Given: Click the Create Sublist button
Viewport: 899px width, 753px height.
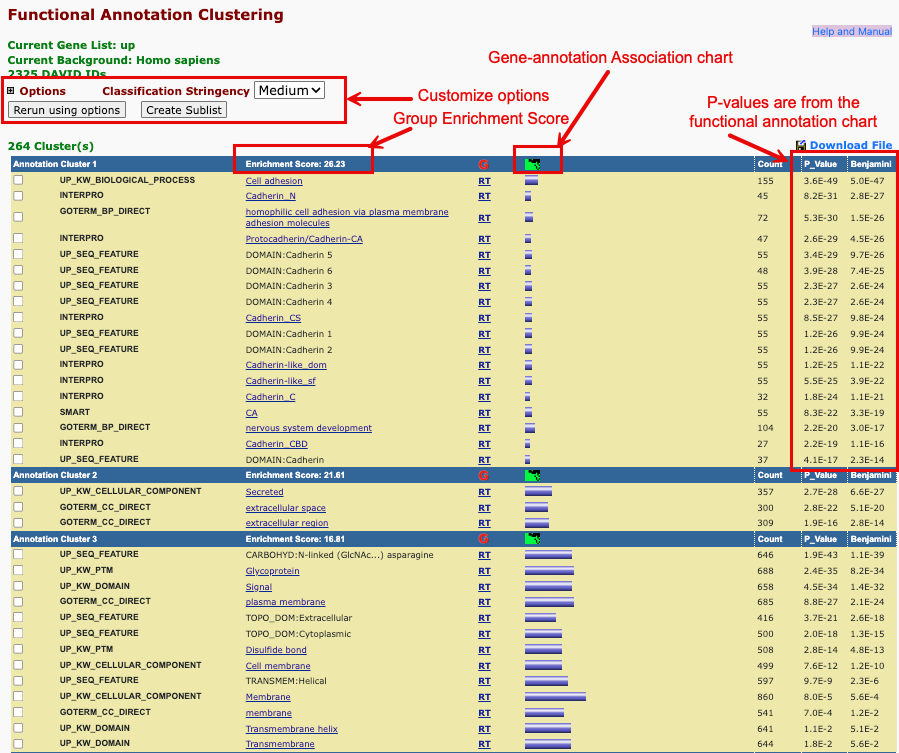Looking at the screenshot, I should click(x=184, y=110).
